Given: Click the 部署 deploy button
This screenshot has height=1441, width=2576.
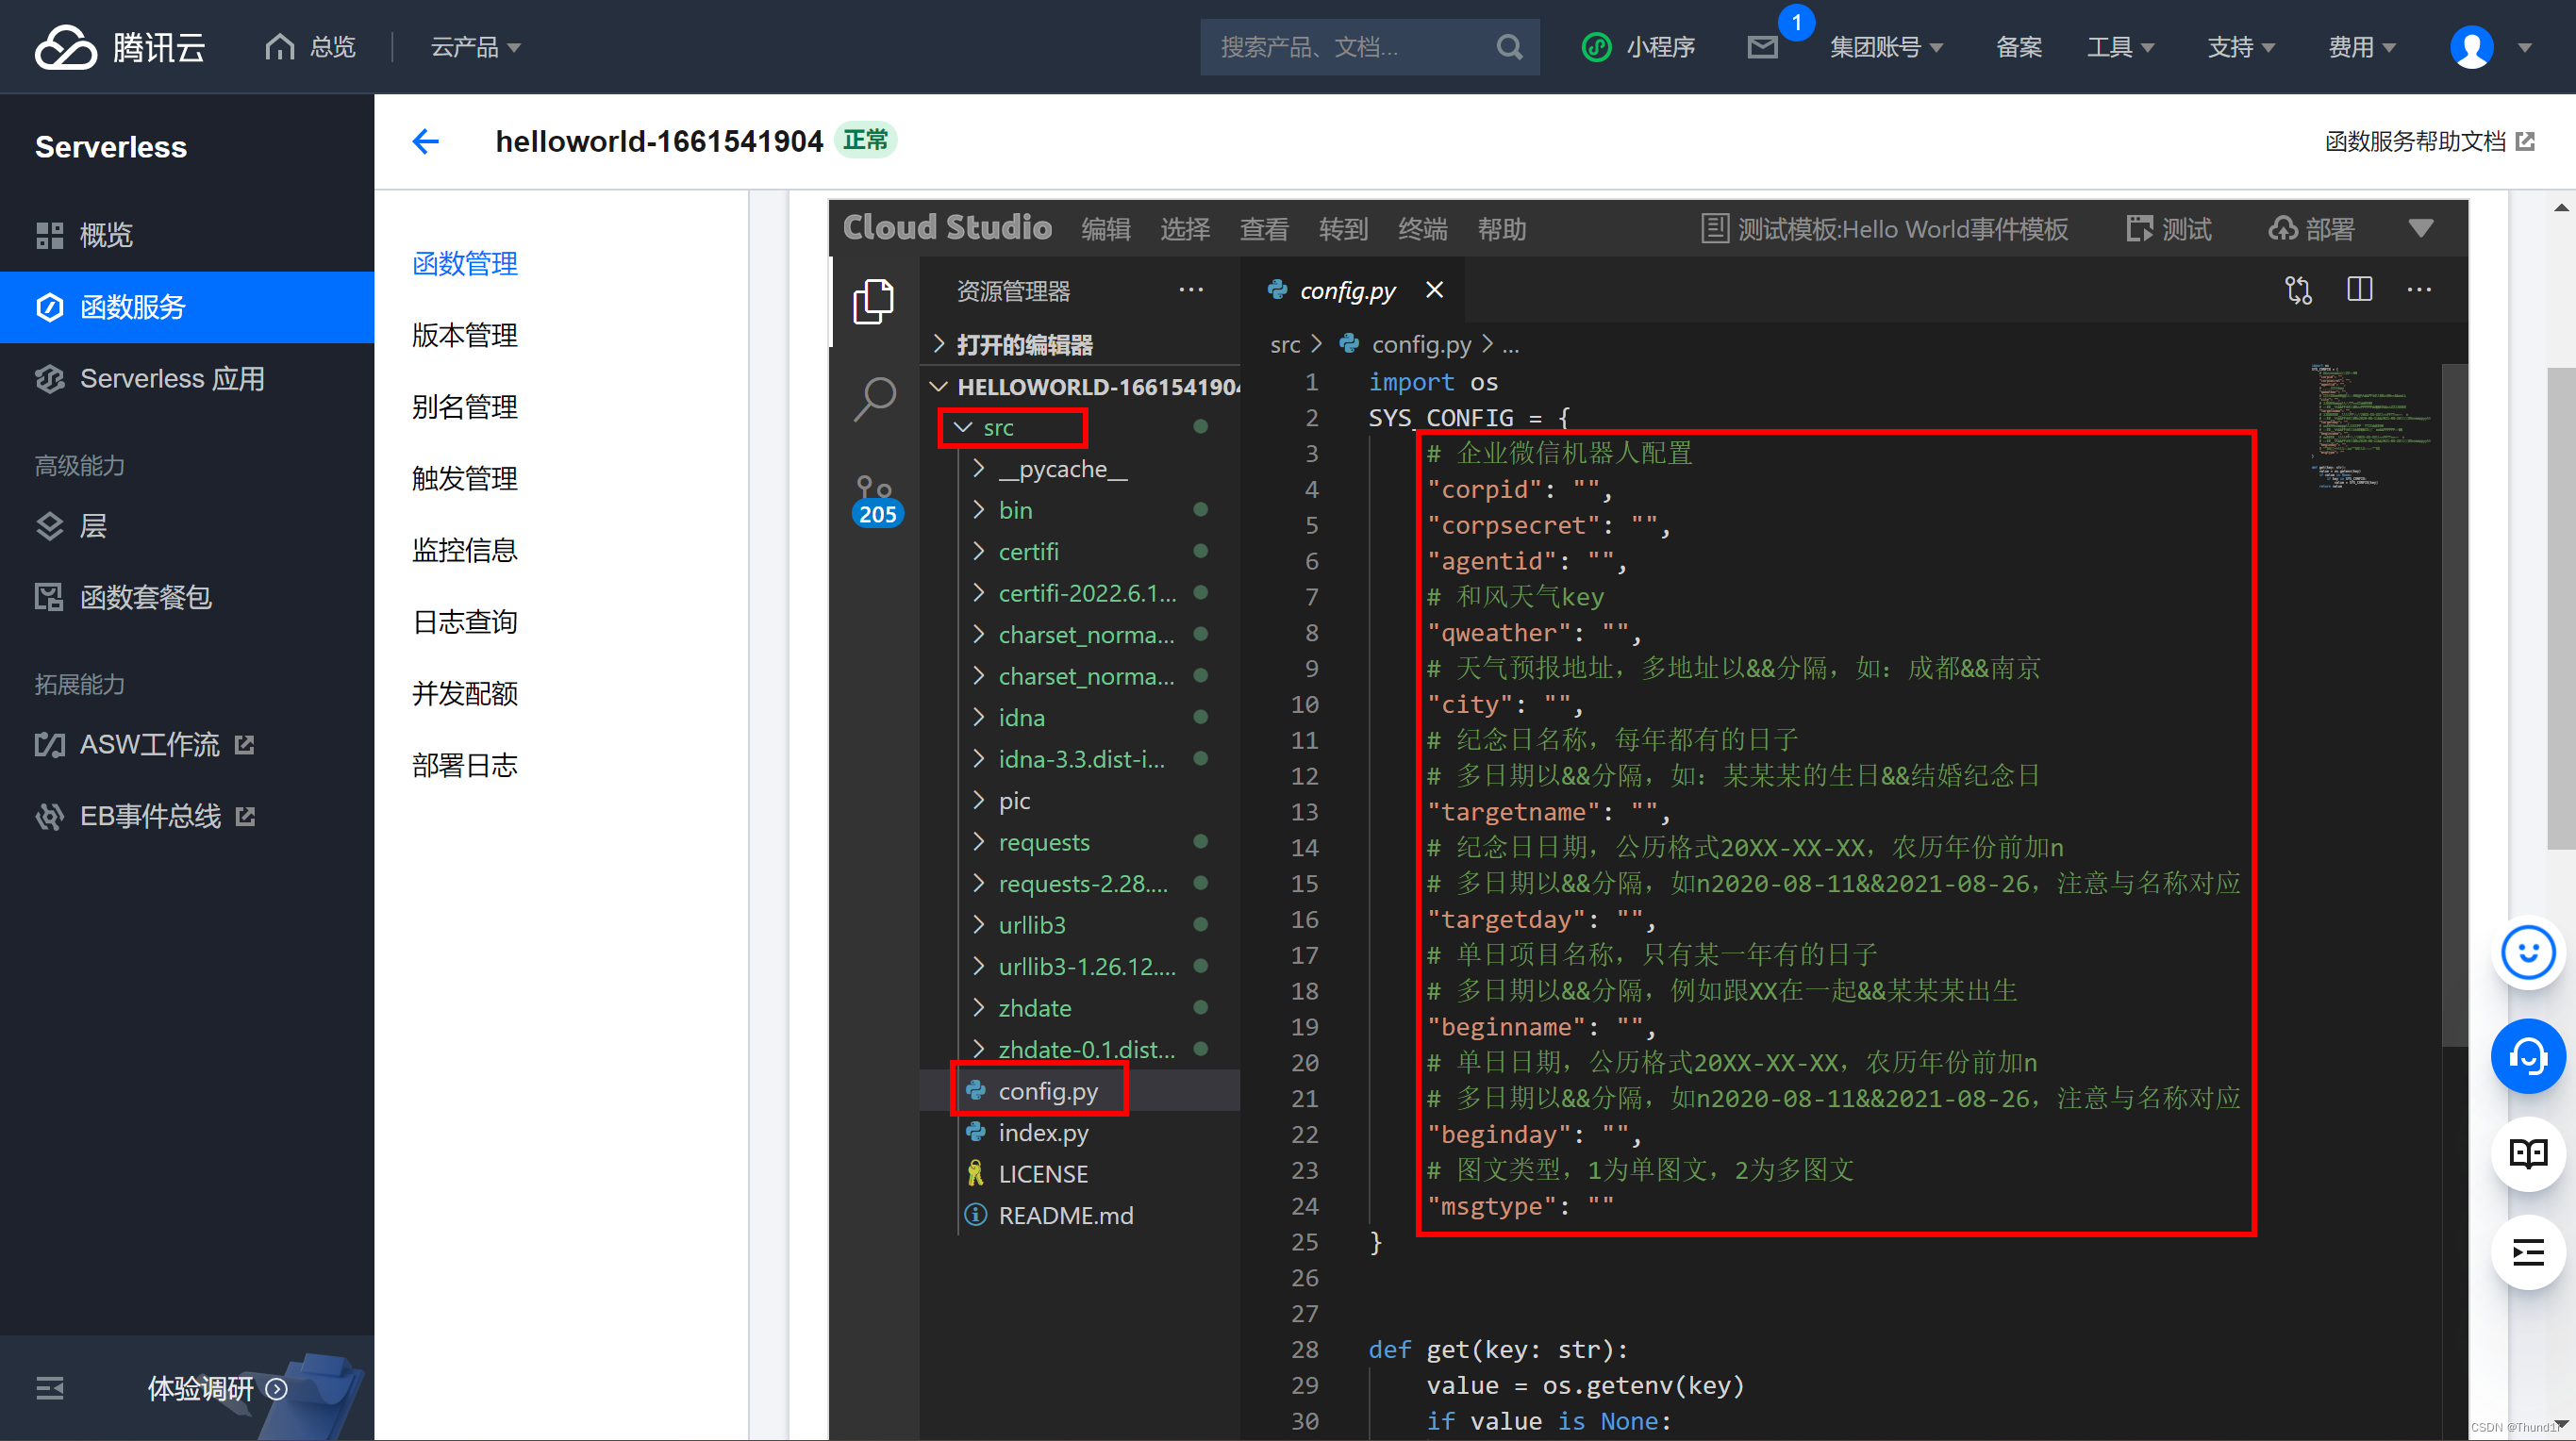Looking at the screenshot, I should pos(2311,229).
